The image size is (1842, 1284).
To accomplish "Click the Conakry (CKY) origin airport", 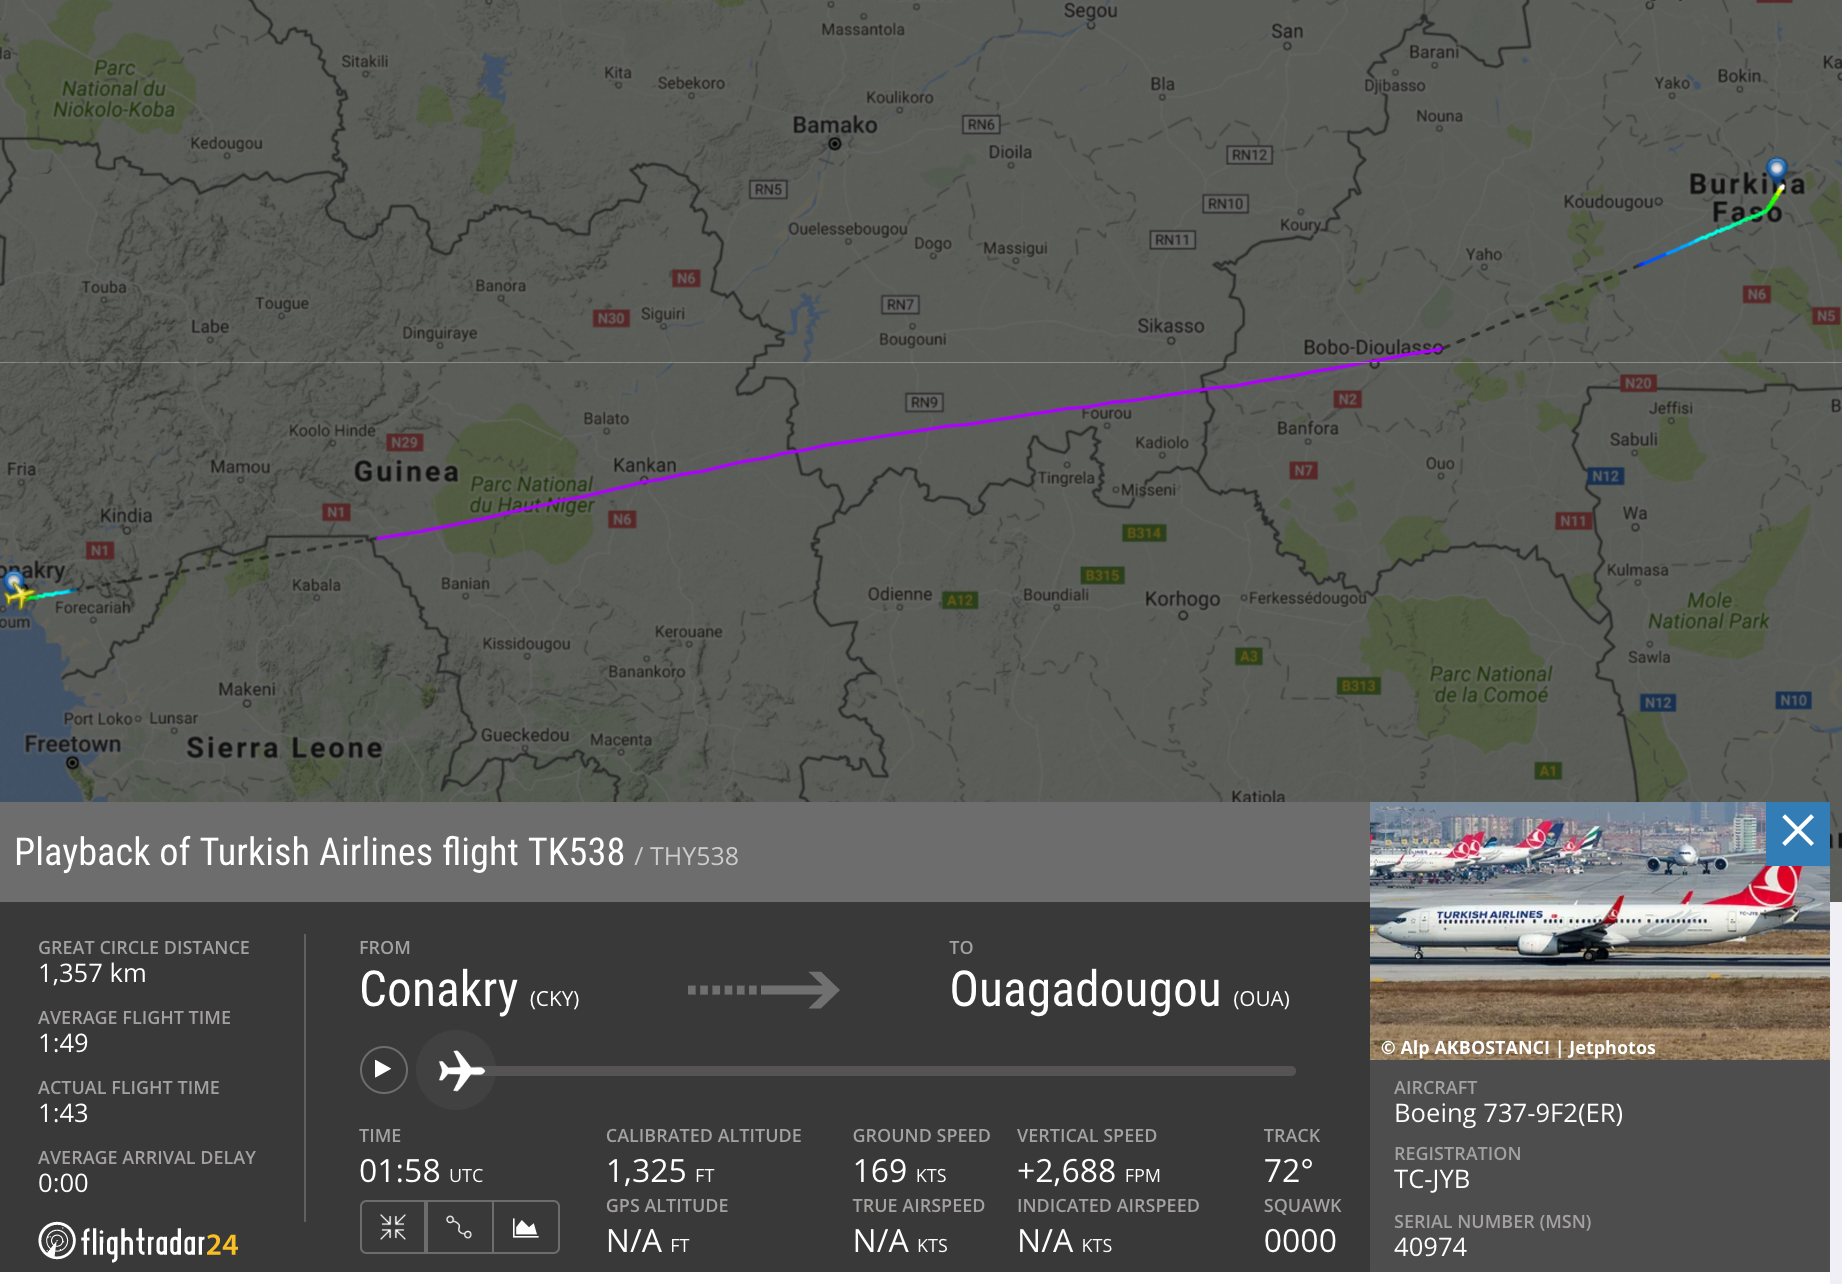I will 469,990.
